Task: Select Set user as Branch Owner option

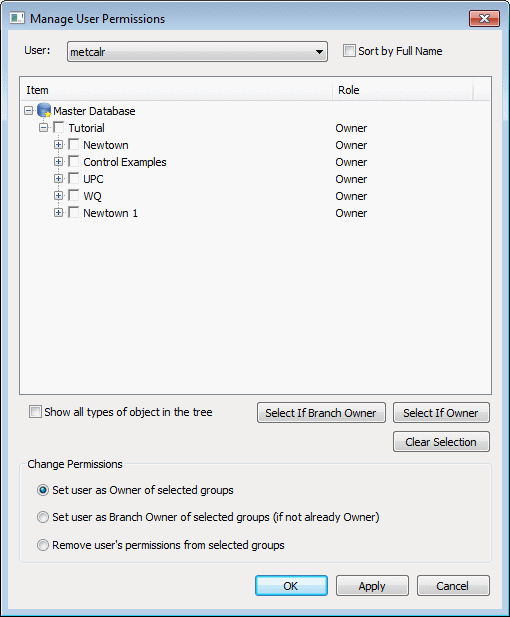Action: point(43,517)
